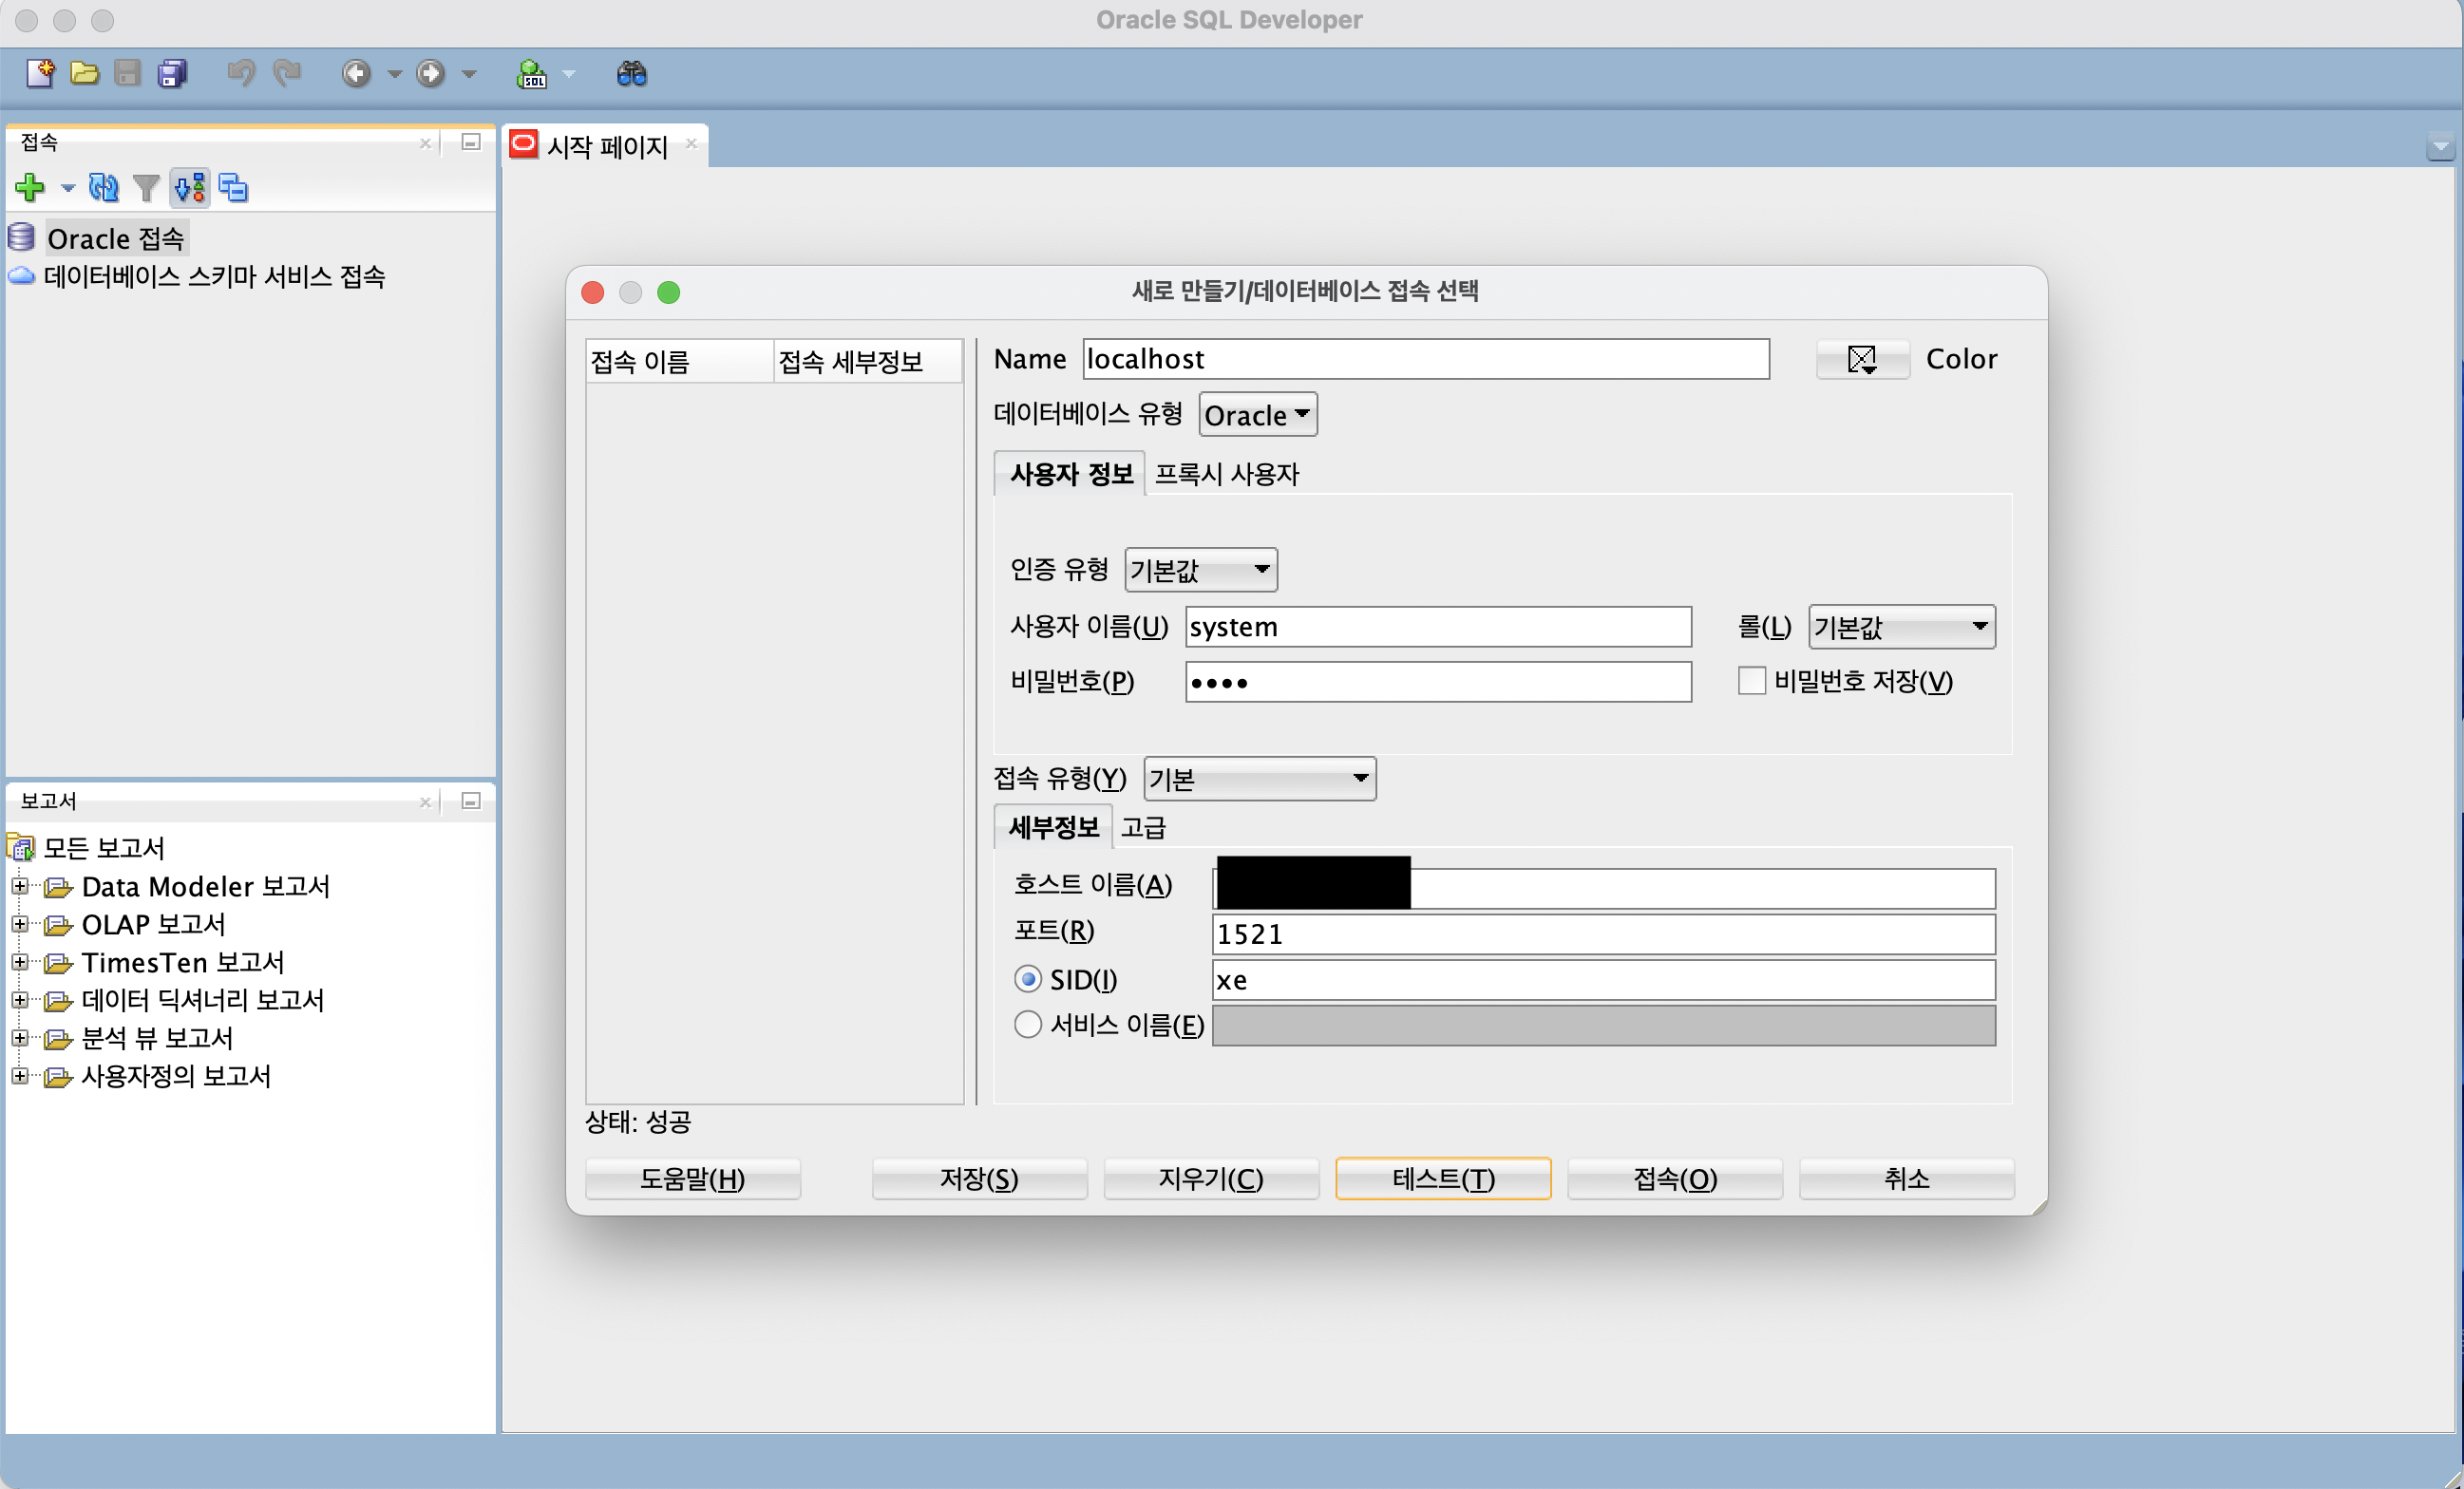Switch to the 사용자 정보 tab

[x=1071, y=474]
